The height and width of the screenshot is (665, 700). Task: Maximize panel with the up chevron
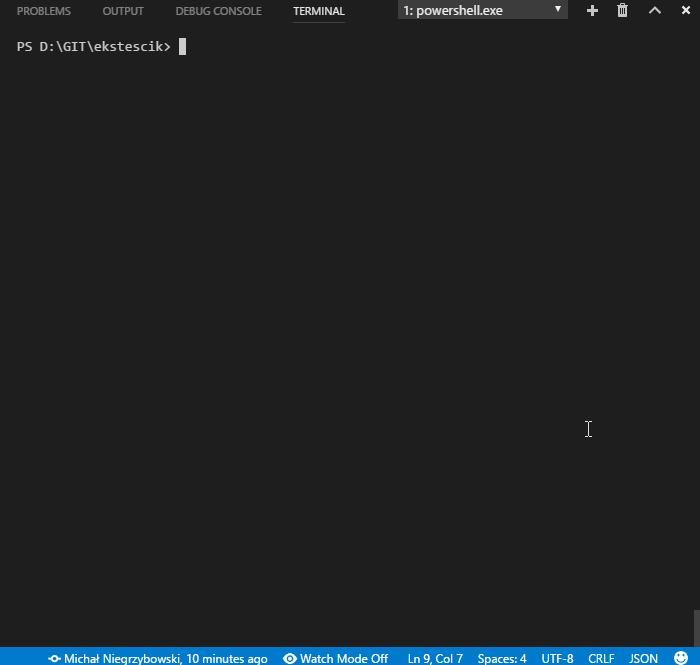click(654, 10)
